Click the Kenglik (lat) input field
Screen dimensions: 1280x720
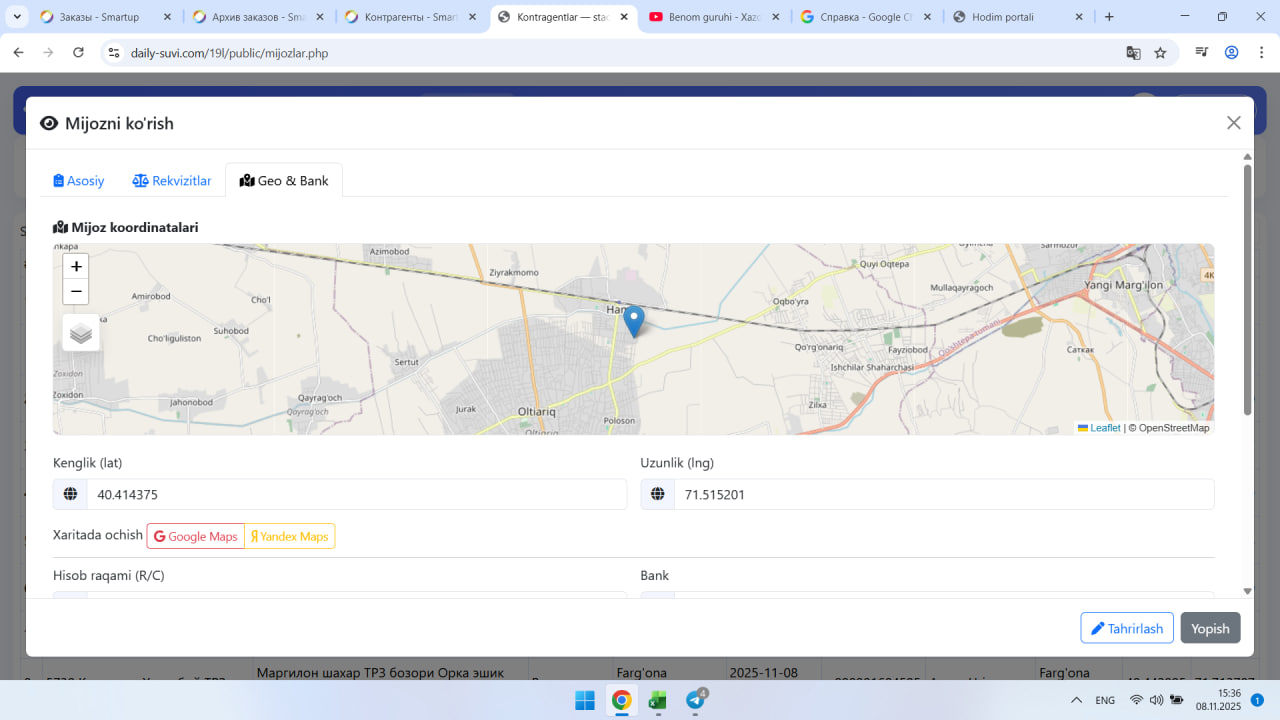355,495
